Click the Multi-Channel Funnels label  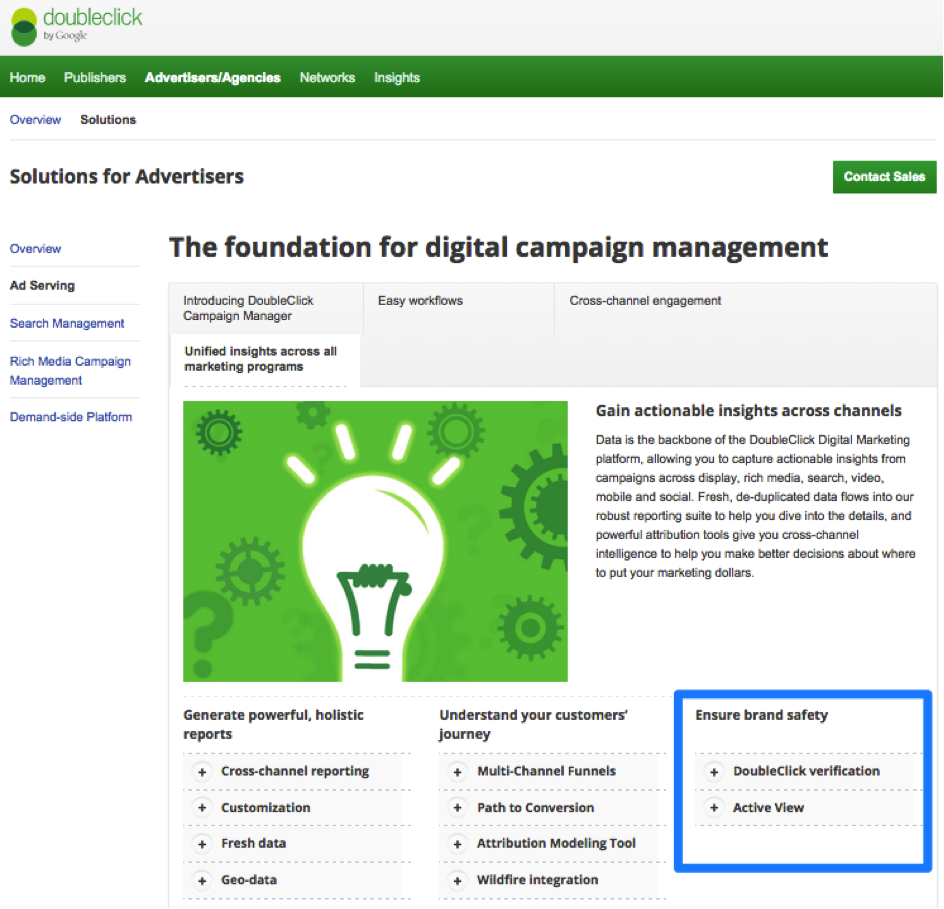pyautogui.click(x=547, y=771)
